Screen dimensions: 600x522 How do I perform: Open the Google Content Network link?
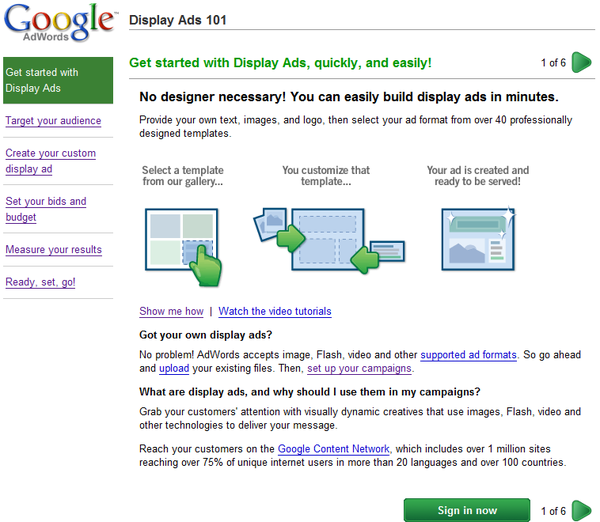coord(334,449)
